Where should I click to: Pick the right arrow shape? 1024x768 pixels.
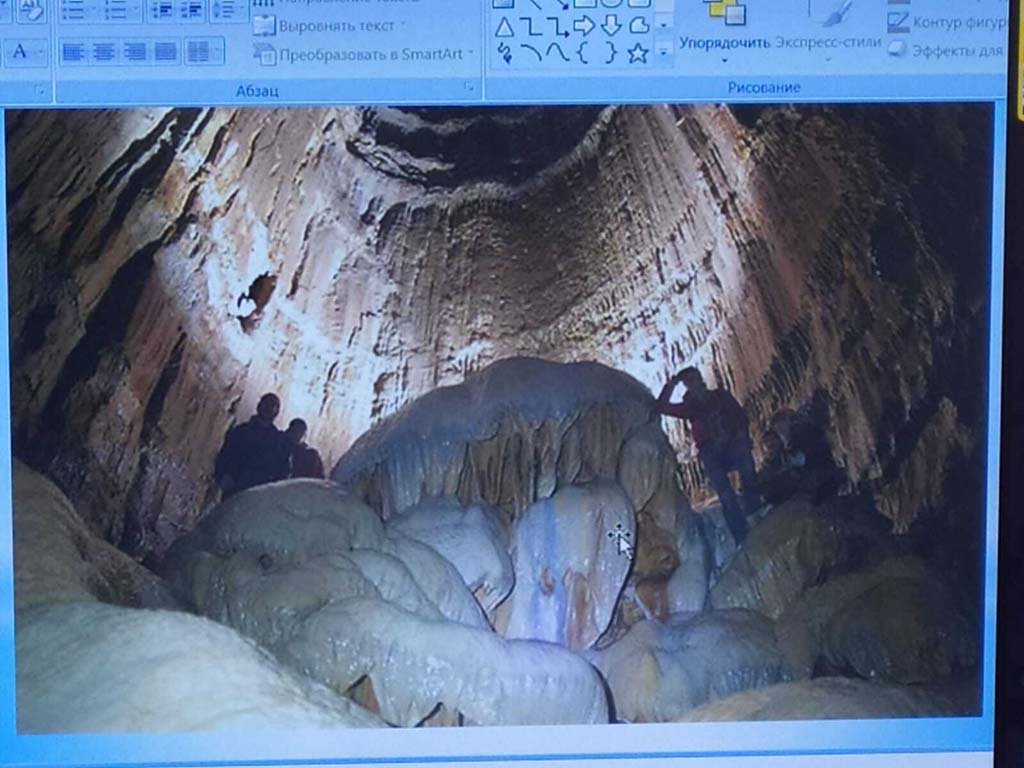click(584, 26)
